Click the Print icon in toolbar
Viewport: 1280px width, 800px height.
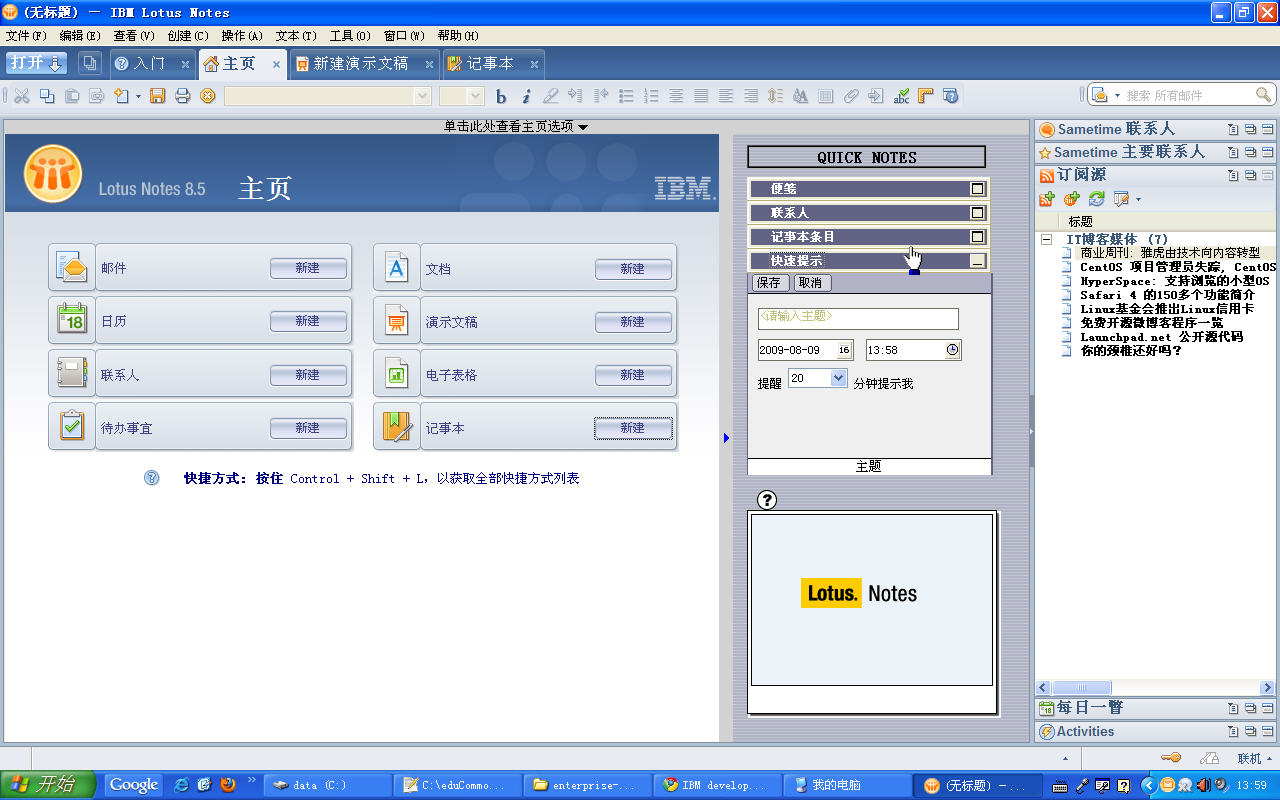click(182, 96)
